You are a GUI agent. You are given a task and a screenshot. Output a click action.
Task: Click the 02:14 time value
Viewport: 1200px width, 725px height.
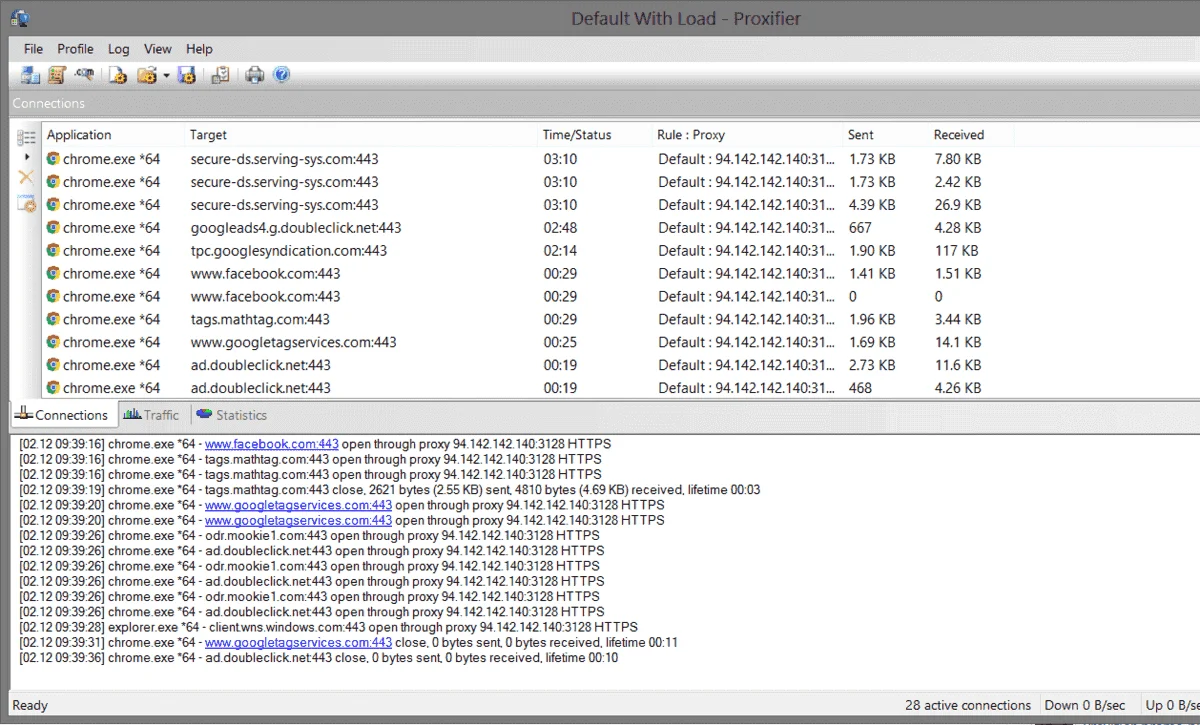coord(560,251)
